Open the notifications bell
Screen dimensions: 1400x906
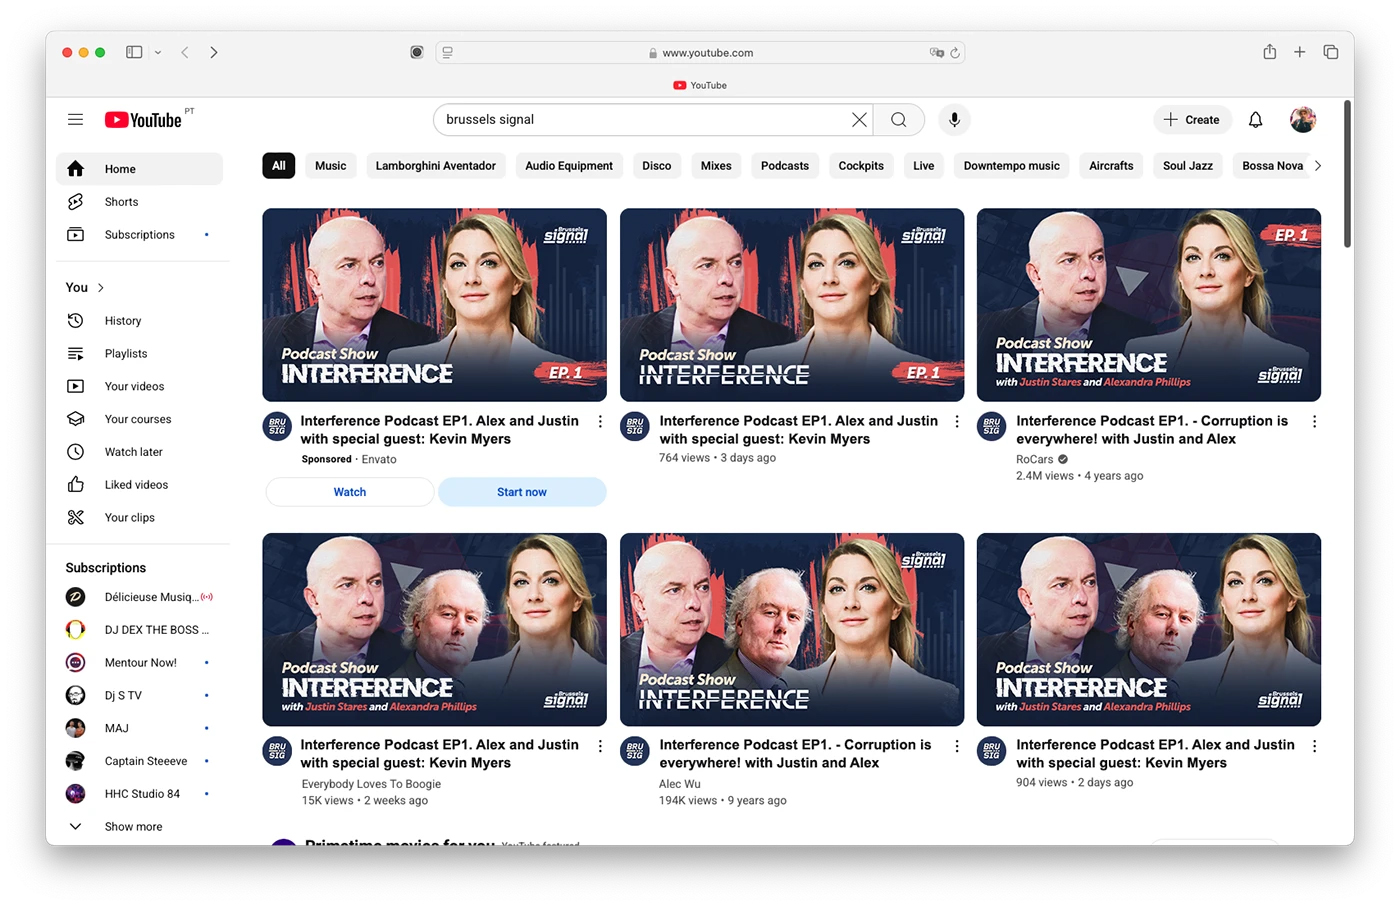pos(1255,120)
